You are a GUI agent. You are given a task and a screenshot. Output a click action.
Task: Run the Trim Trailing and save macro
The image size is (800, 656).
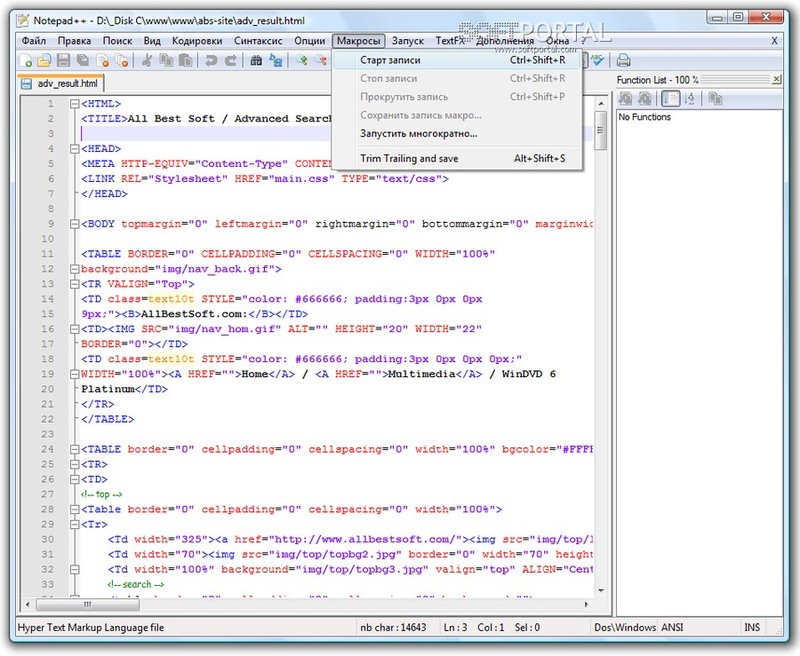(457, 159)
